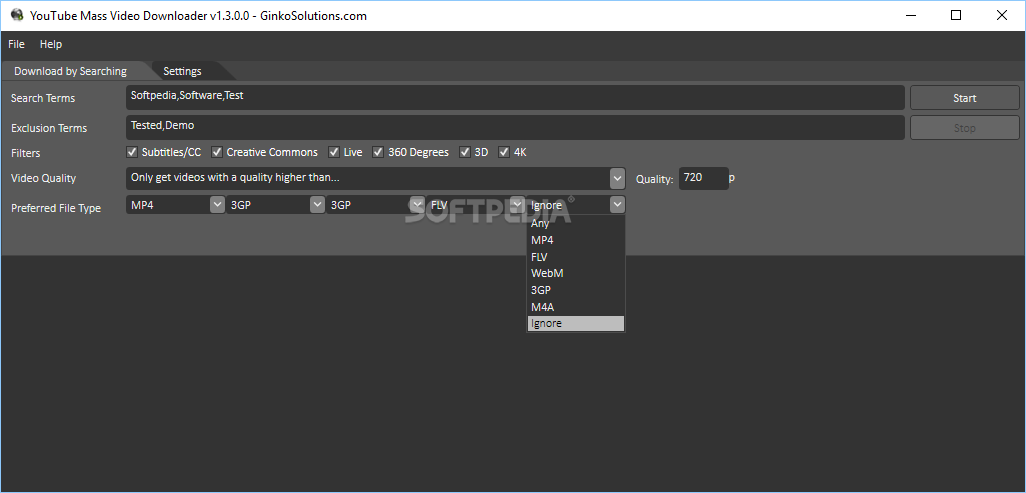Choose 3GP in the open dropdown list
1026x493 pixels.
[x=576, y=289]
